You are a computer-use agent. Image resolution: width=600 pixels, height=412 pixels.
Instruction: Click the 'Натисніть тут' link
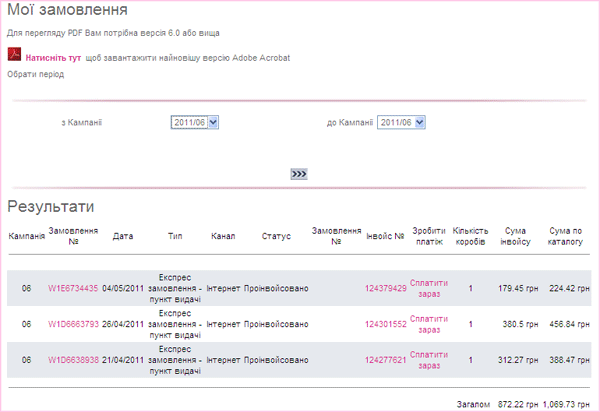coord(53,58)
